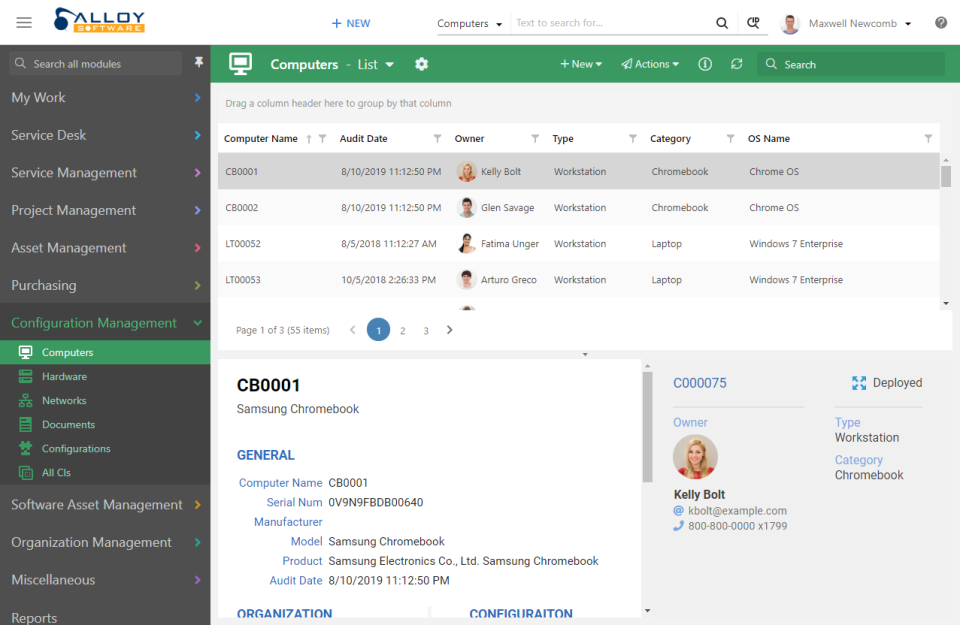
Task: Open the Hardware module in sidebar
Action: tap(66, 376)
